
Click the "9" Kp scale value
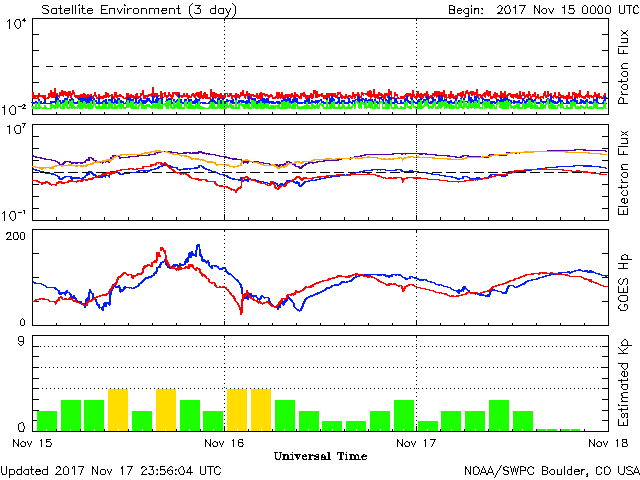[21, 341]
